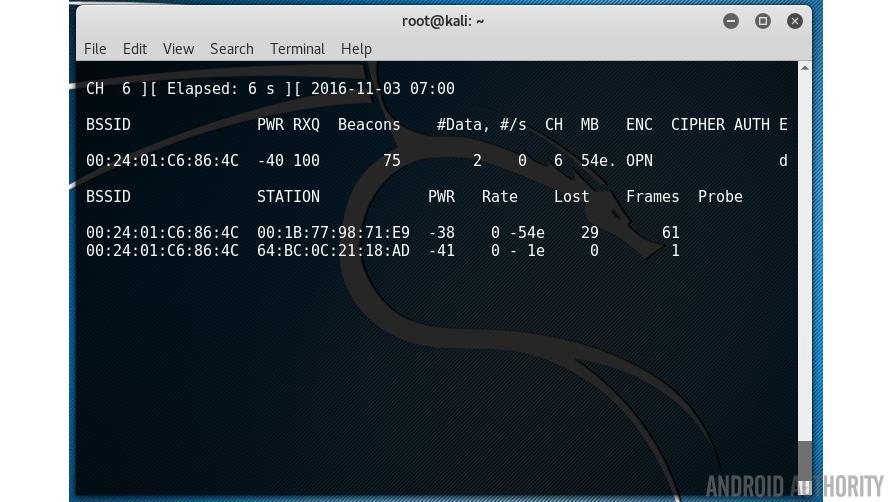The height and width of the screenshot is (502, 892).
Task: Click the root@kali title bar
Action: [443, 21]
